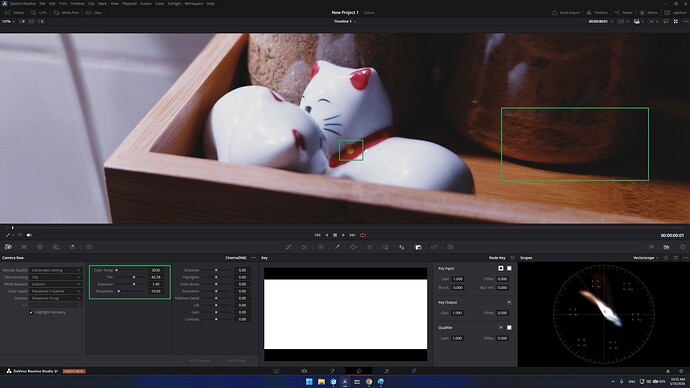Open the Help menu
The image size is (690, 388).
pyautogui.click(x=210, y=4)
